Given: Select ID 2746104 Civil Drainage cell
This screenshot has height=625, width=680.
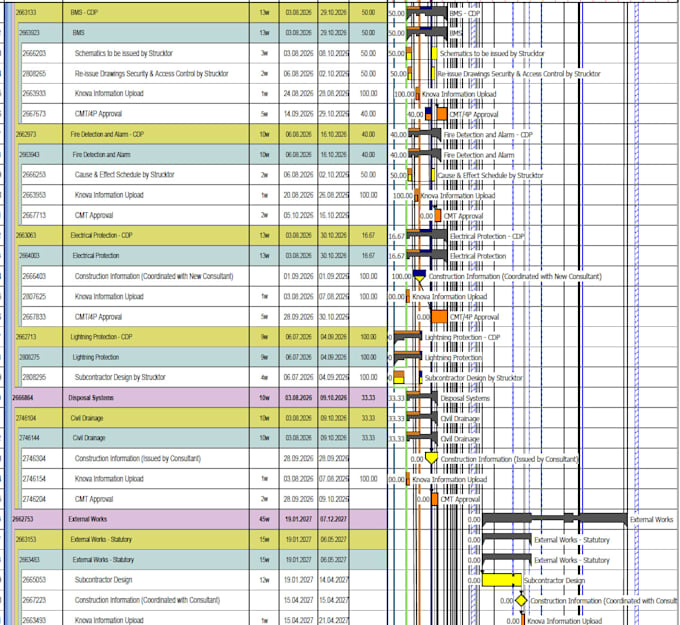Looking at the screenshot, I should click(39, 418).
